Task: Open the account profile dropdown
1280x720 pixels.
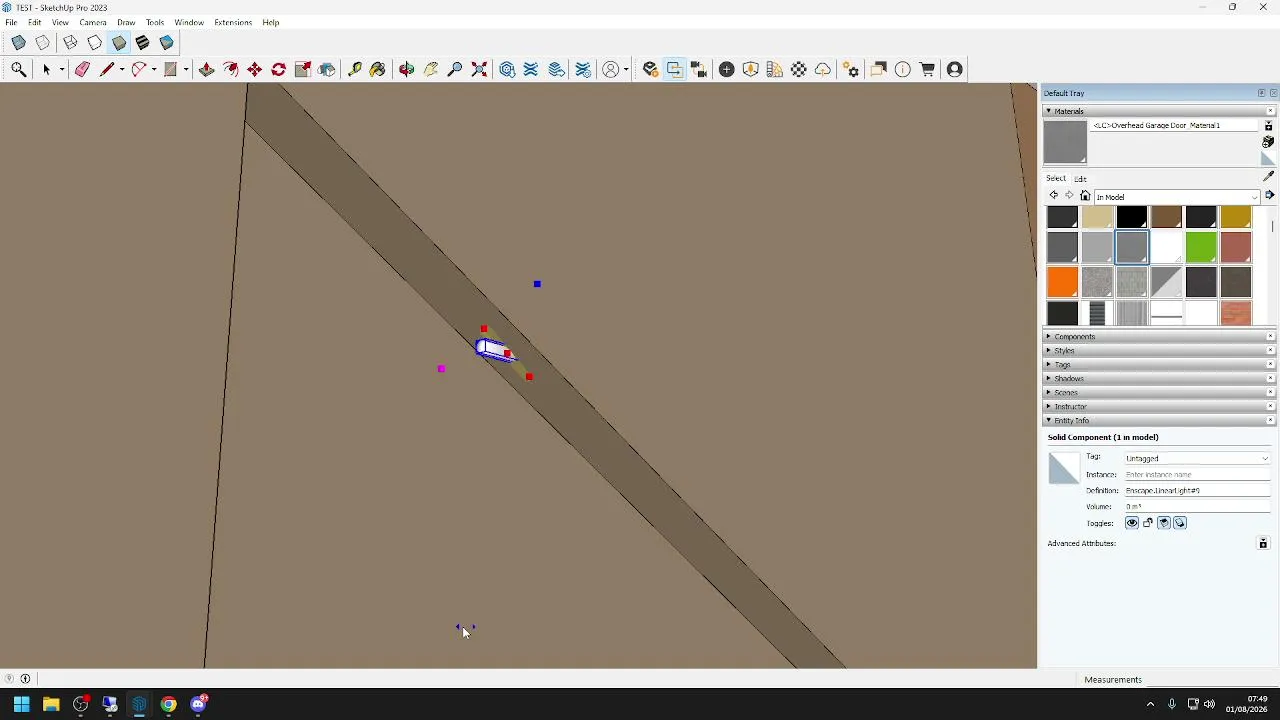Action: tap(625, 69)
